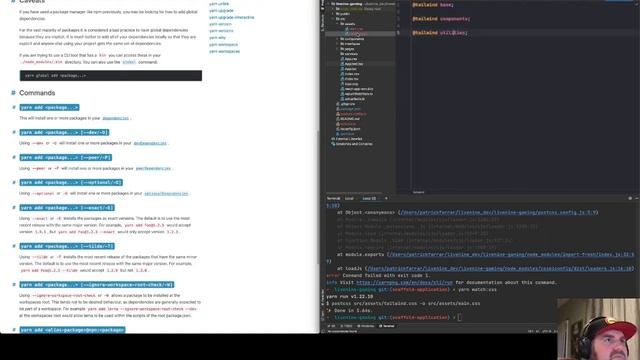Click anchor hash beside --ignore-workspace-root-check heading
Viewport: 640px width, 360px height.
[x=14, y=284]
